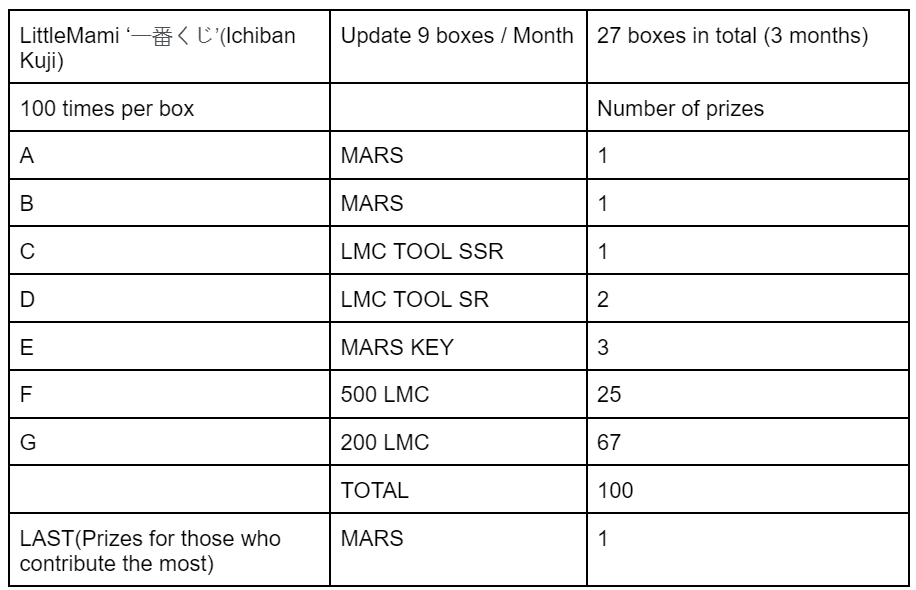
Task: Click the 'LMC TOOL SR' cell
Action: (458, 299)
